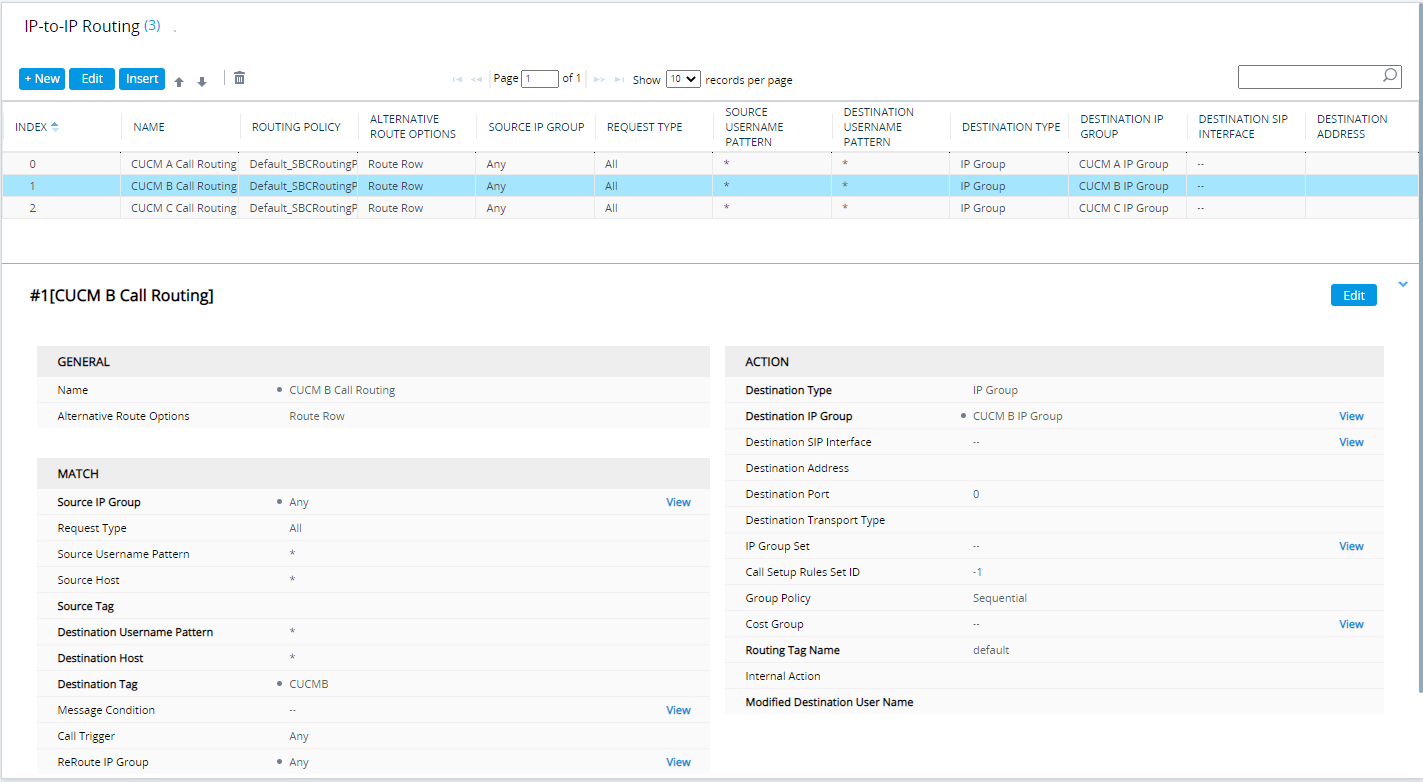The width and height of the screenshot is (1423, 782).
Task: Click the GENERAL section header
Action: point(373,362)
